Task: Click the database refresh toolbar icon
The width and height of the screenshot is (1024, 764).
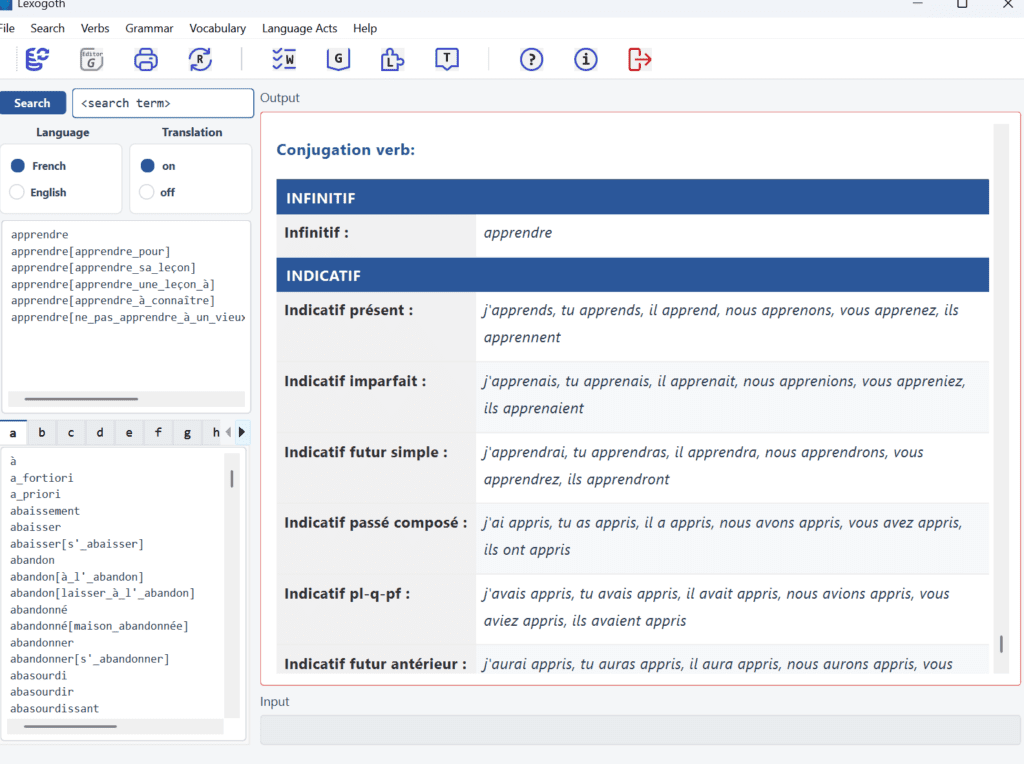Action: (x=37, y=59)
